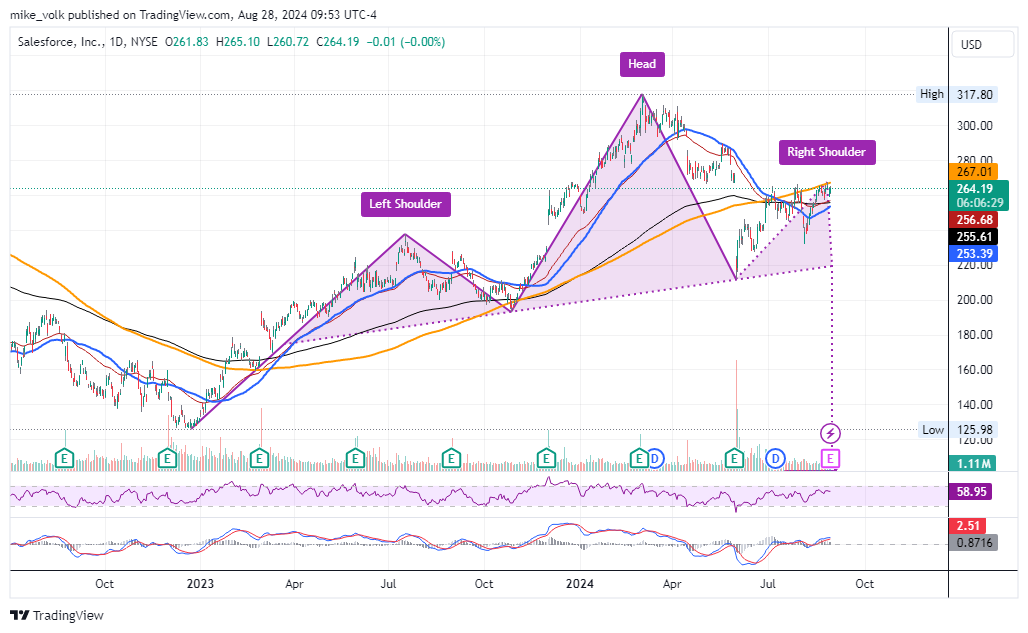The height and width of the screenshot is (633, 1028).
Task: Open the pink upcoming earnings E marker
Action: [830, 458]
